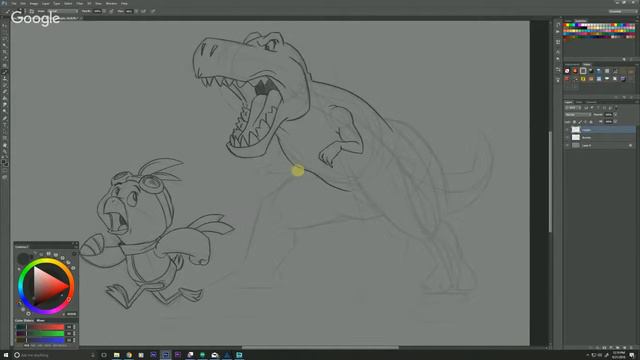Toggle lock image pixels (brush icon) in Layers panel
The image size is (640, 360).
(580, 122)
